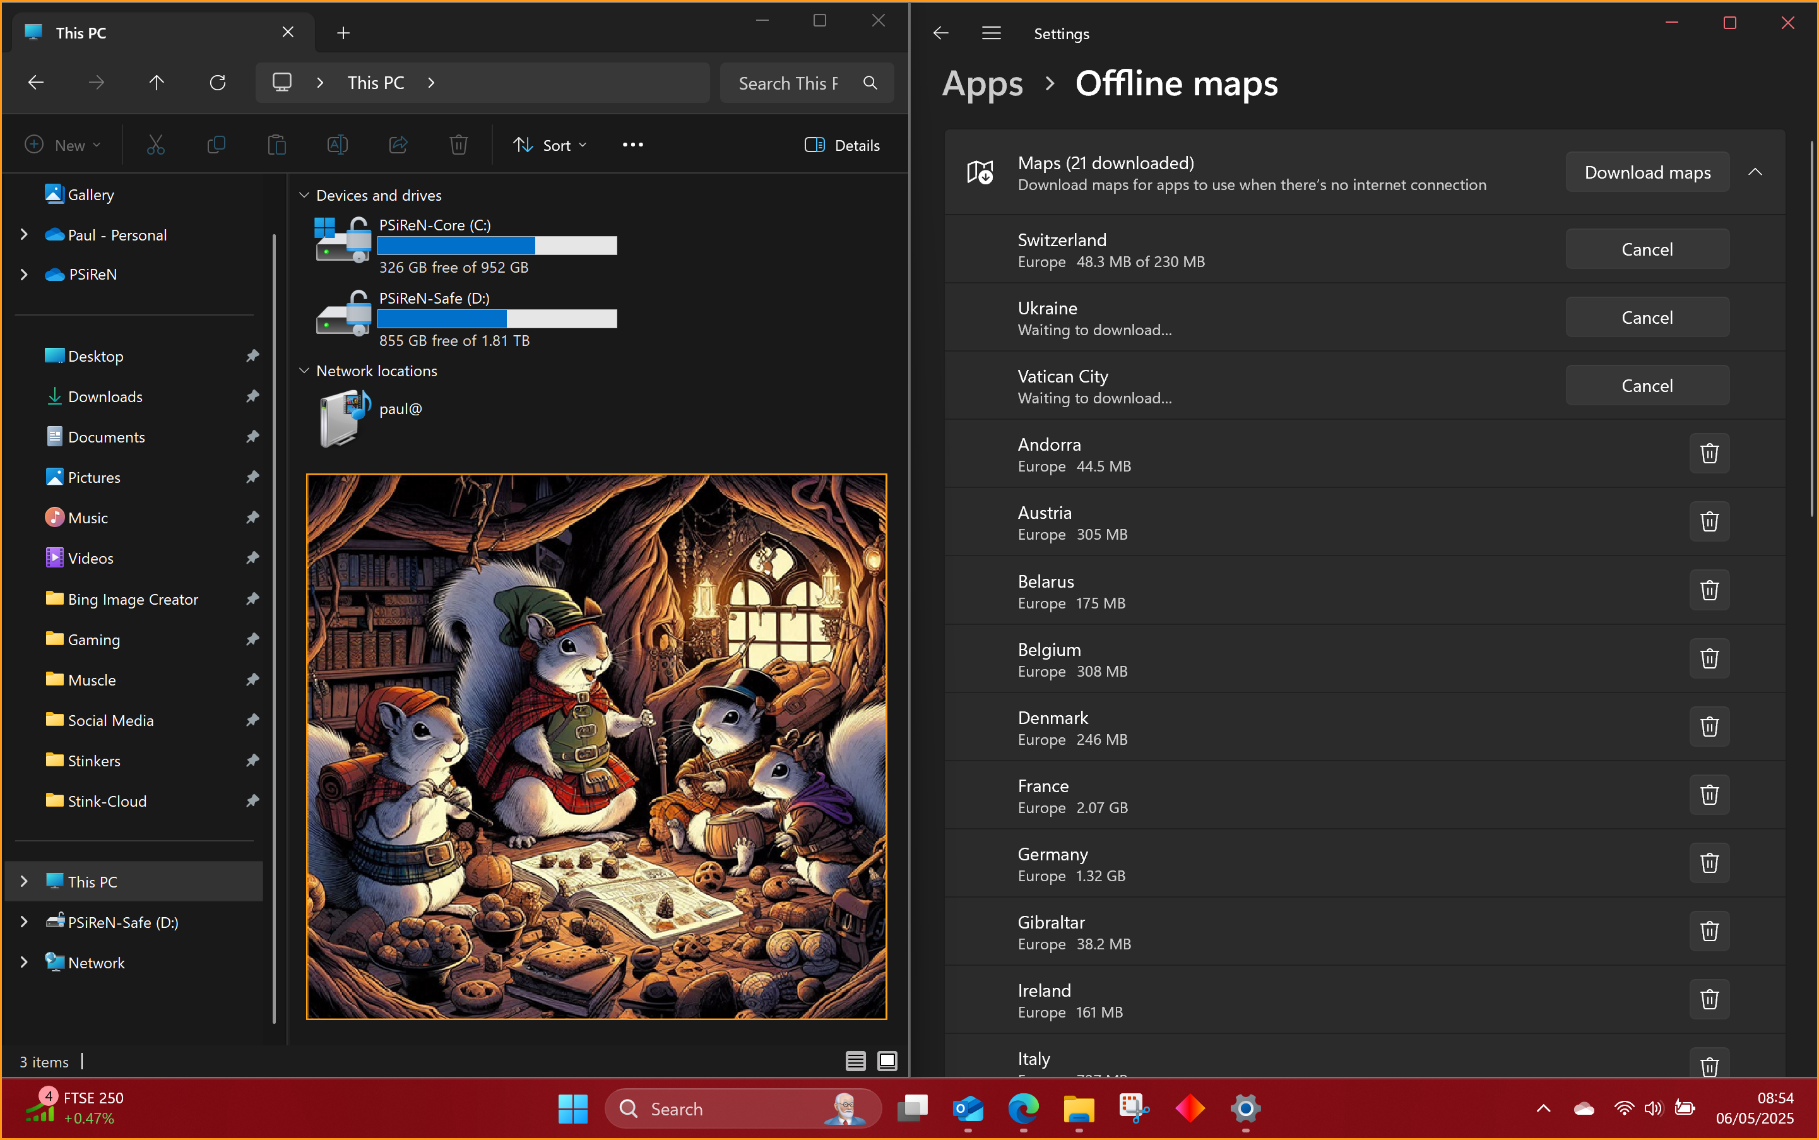Refresh the This PC view
Screen dimensions: 1819x1140
tap(217, 83)
